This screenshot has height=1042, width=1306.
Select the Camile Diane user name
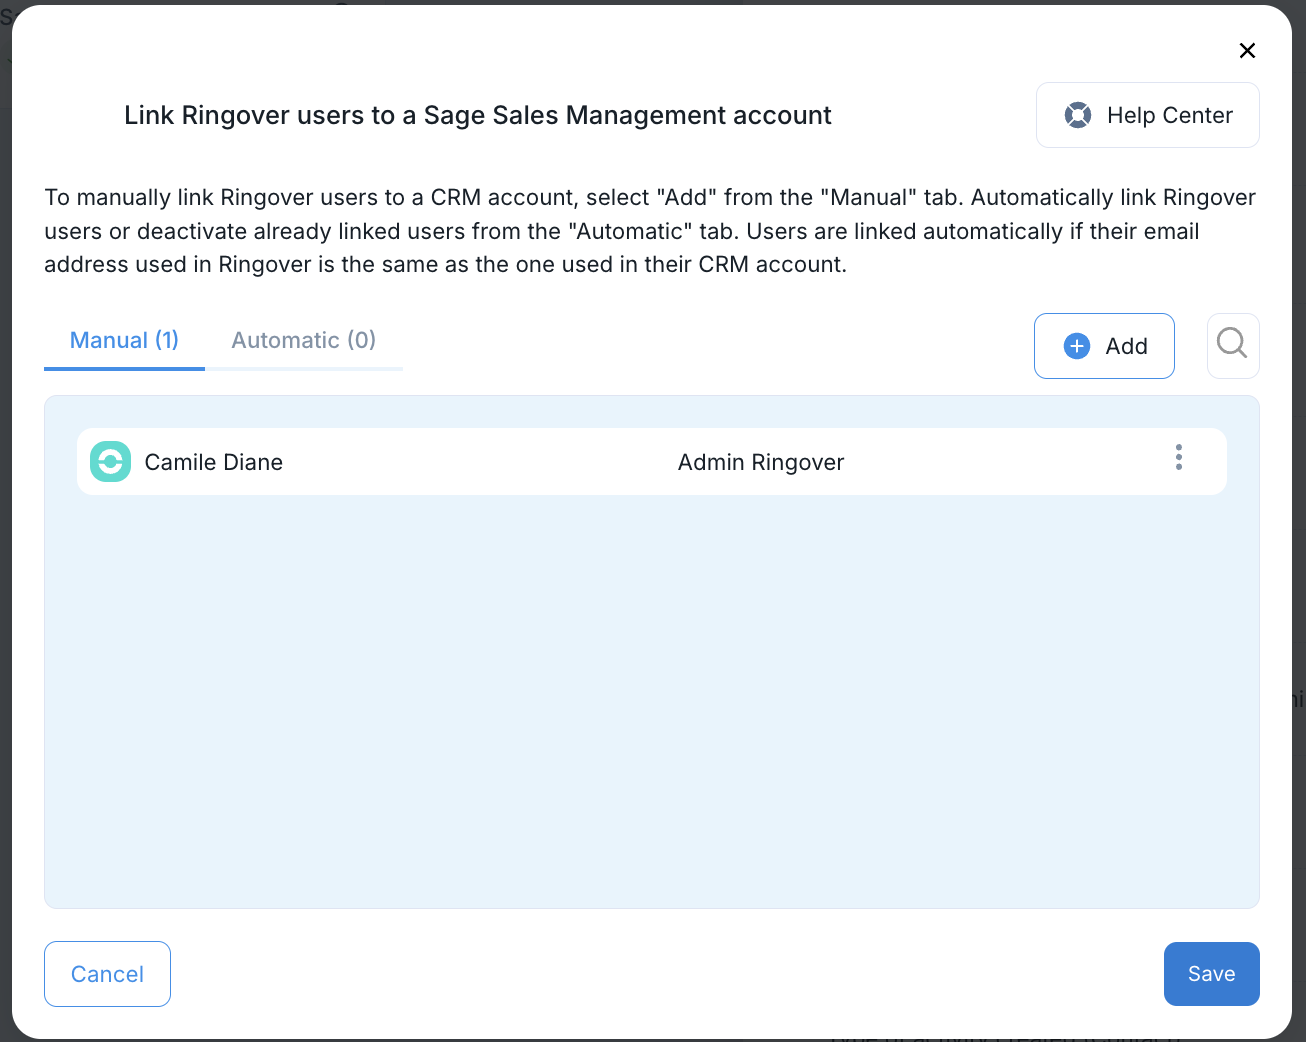[214, 462]
